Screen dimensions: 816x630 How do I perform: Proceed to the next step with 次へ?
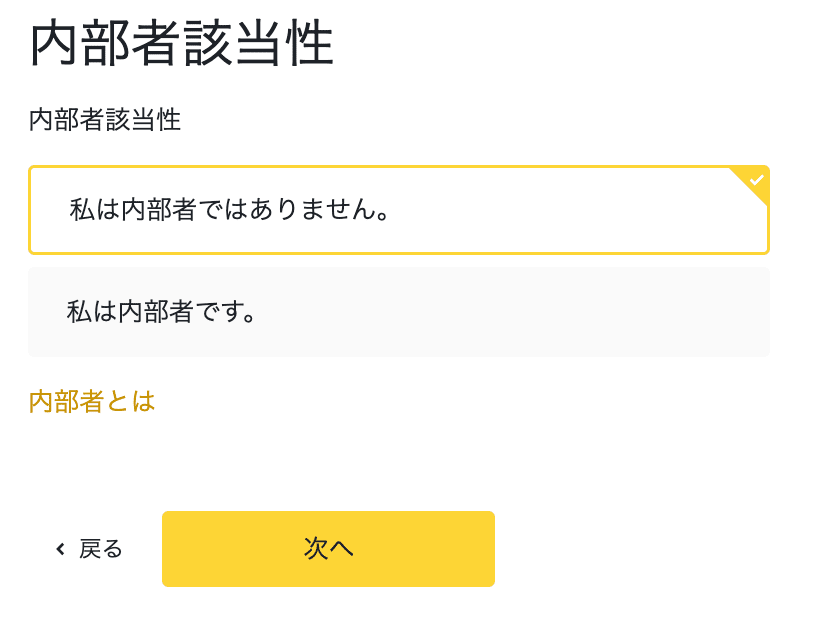[x=328, y=549]
